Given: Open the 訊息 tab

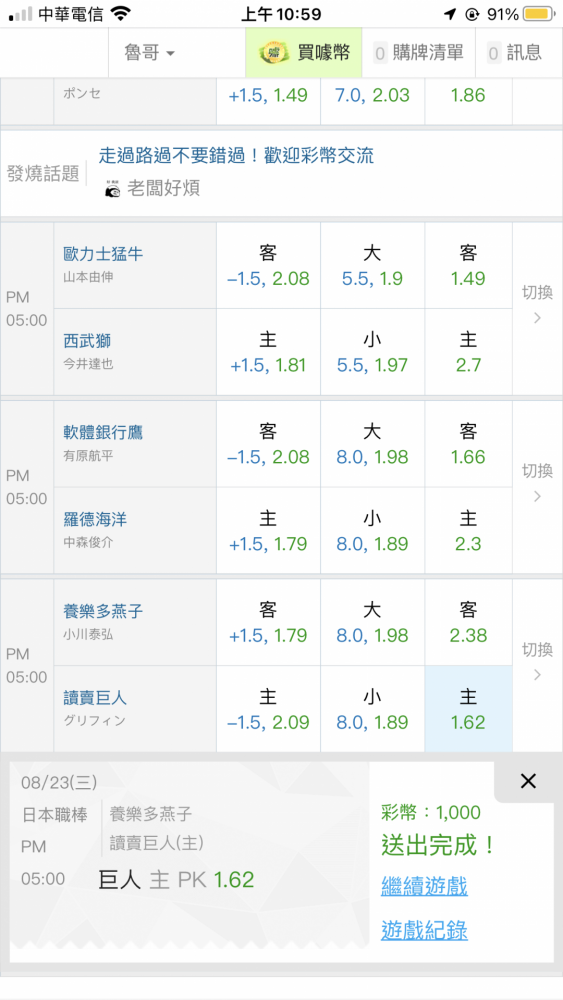Looking at the screenshot, I should [x=514, y=53].
